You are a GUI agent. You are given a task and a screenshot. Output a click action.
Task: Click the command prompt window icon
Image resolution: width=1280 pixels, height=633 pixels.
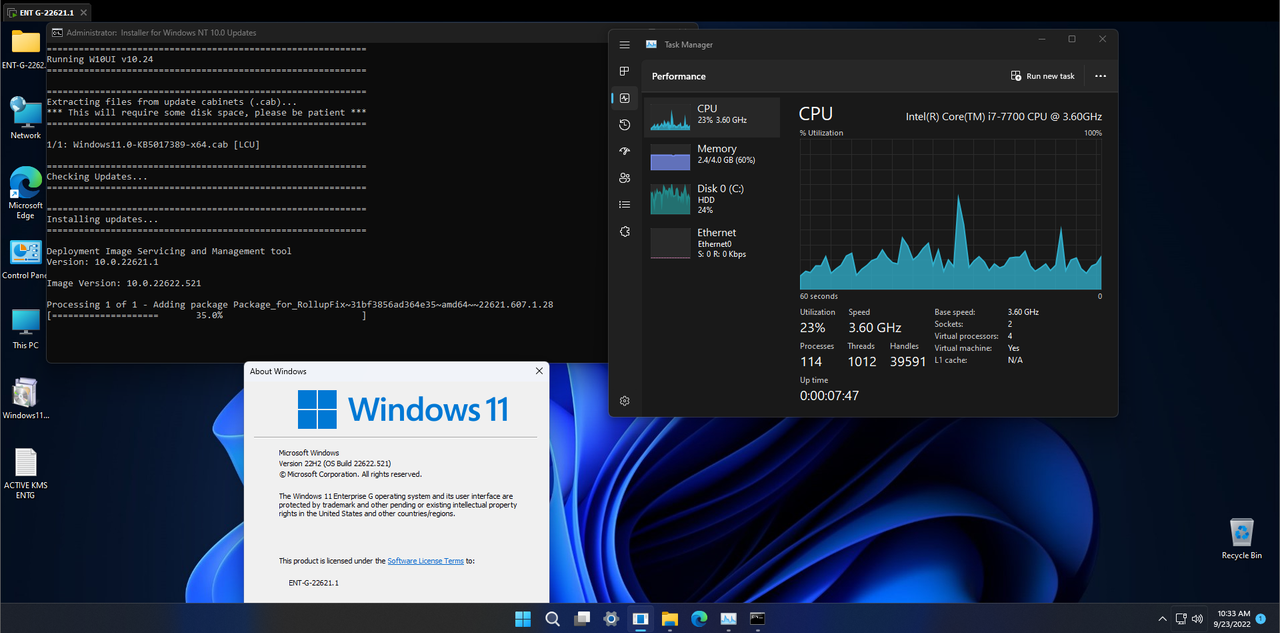[x=57, y=32]
